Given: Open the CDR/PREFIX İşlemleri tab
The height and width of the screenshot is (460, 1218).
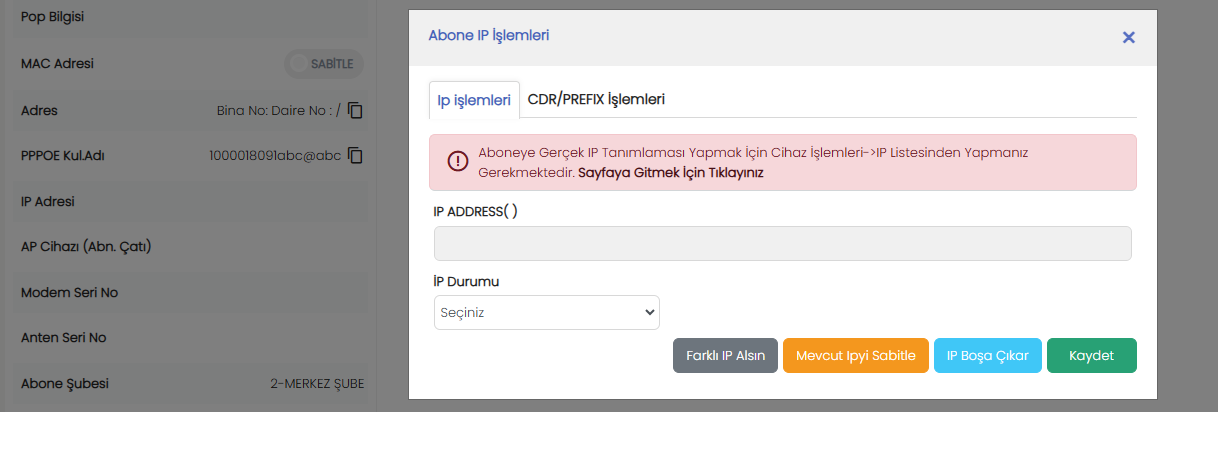Looking at the screenshot, I should click(x=596, y=99).
